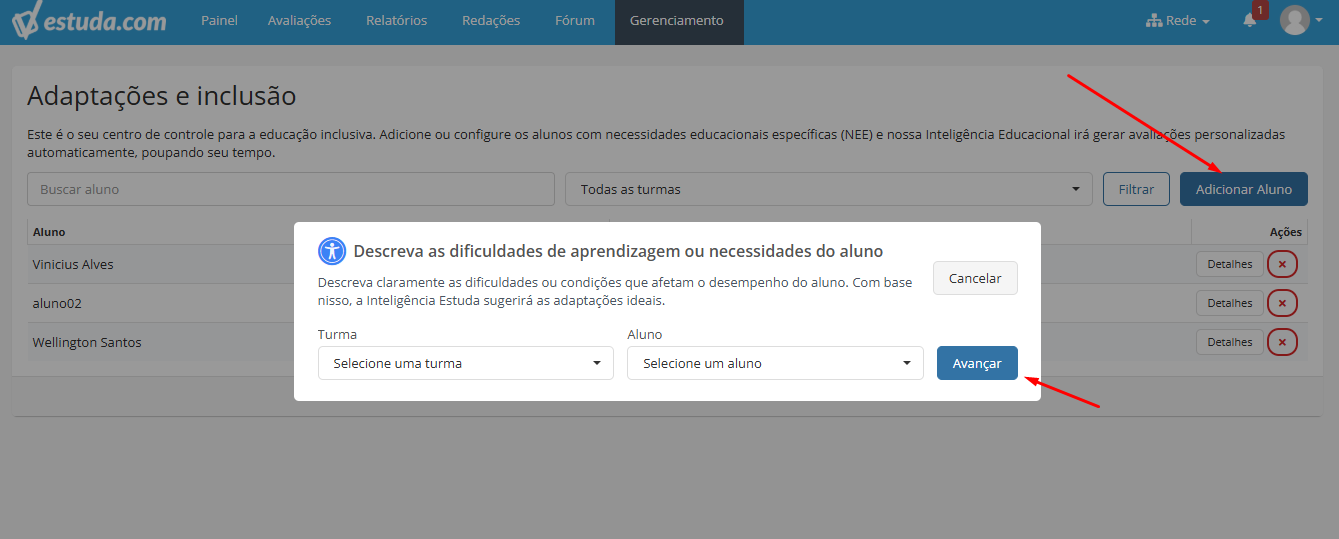
Task: Go to the Painel menu
Action: 219,21
